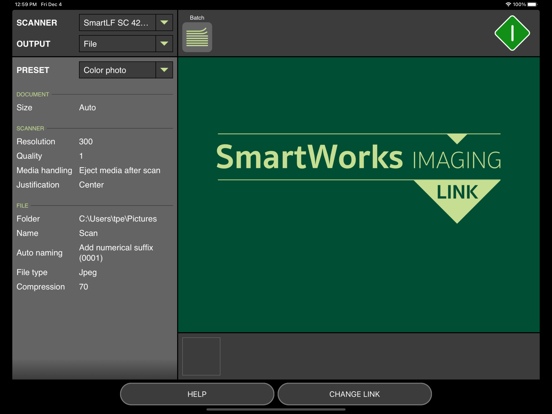The image size is (552, 414).
Task: Edit the Resolution value 300
Action: click(x=86, y=142)
